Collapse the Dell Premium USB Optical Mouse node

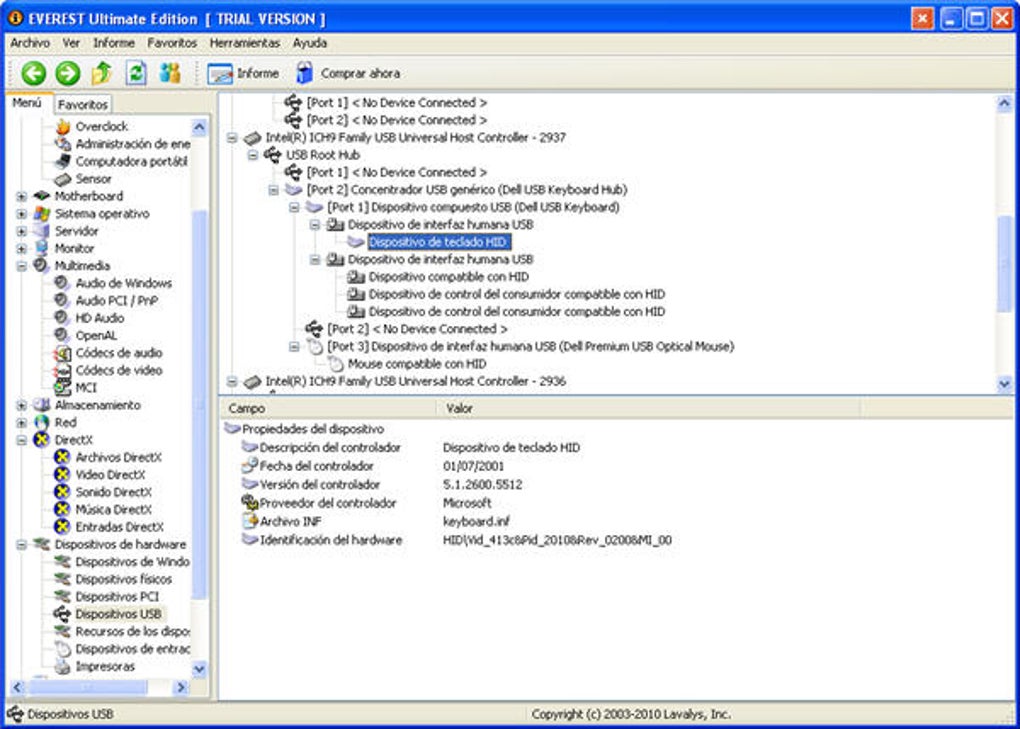(295, 347)
